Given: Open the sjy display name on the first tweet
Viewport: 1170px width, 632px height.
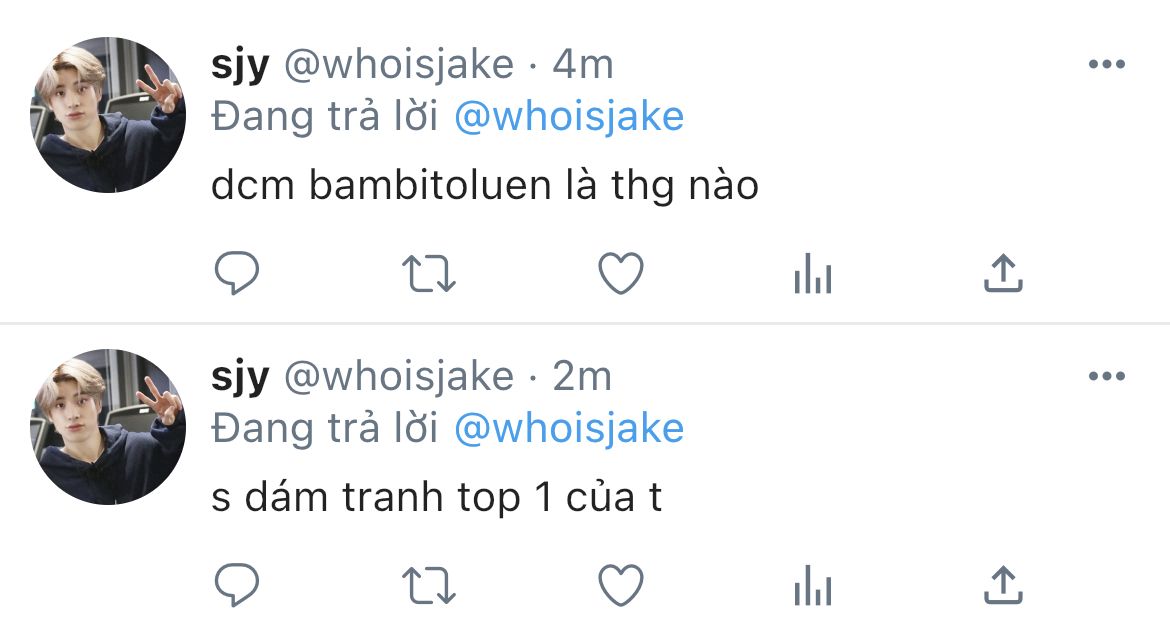Looking at the screenshot, I should (x=240, y=66).
